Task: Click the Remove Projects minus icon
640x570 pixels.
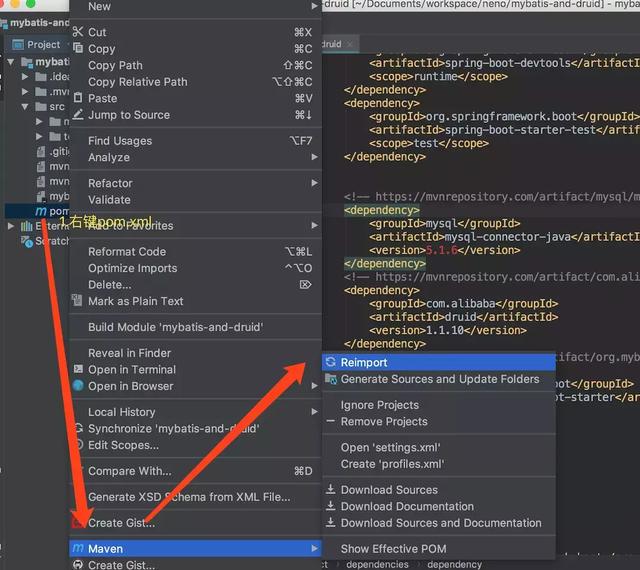Action: [x=331, y=421]
